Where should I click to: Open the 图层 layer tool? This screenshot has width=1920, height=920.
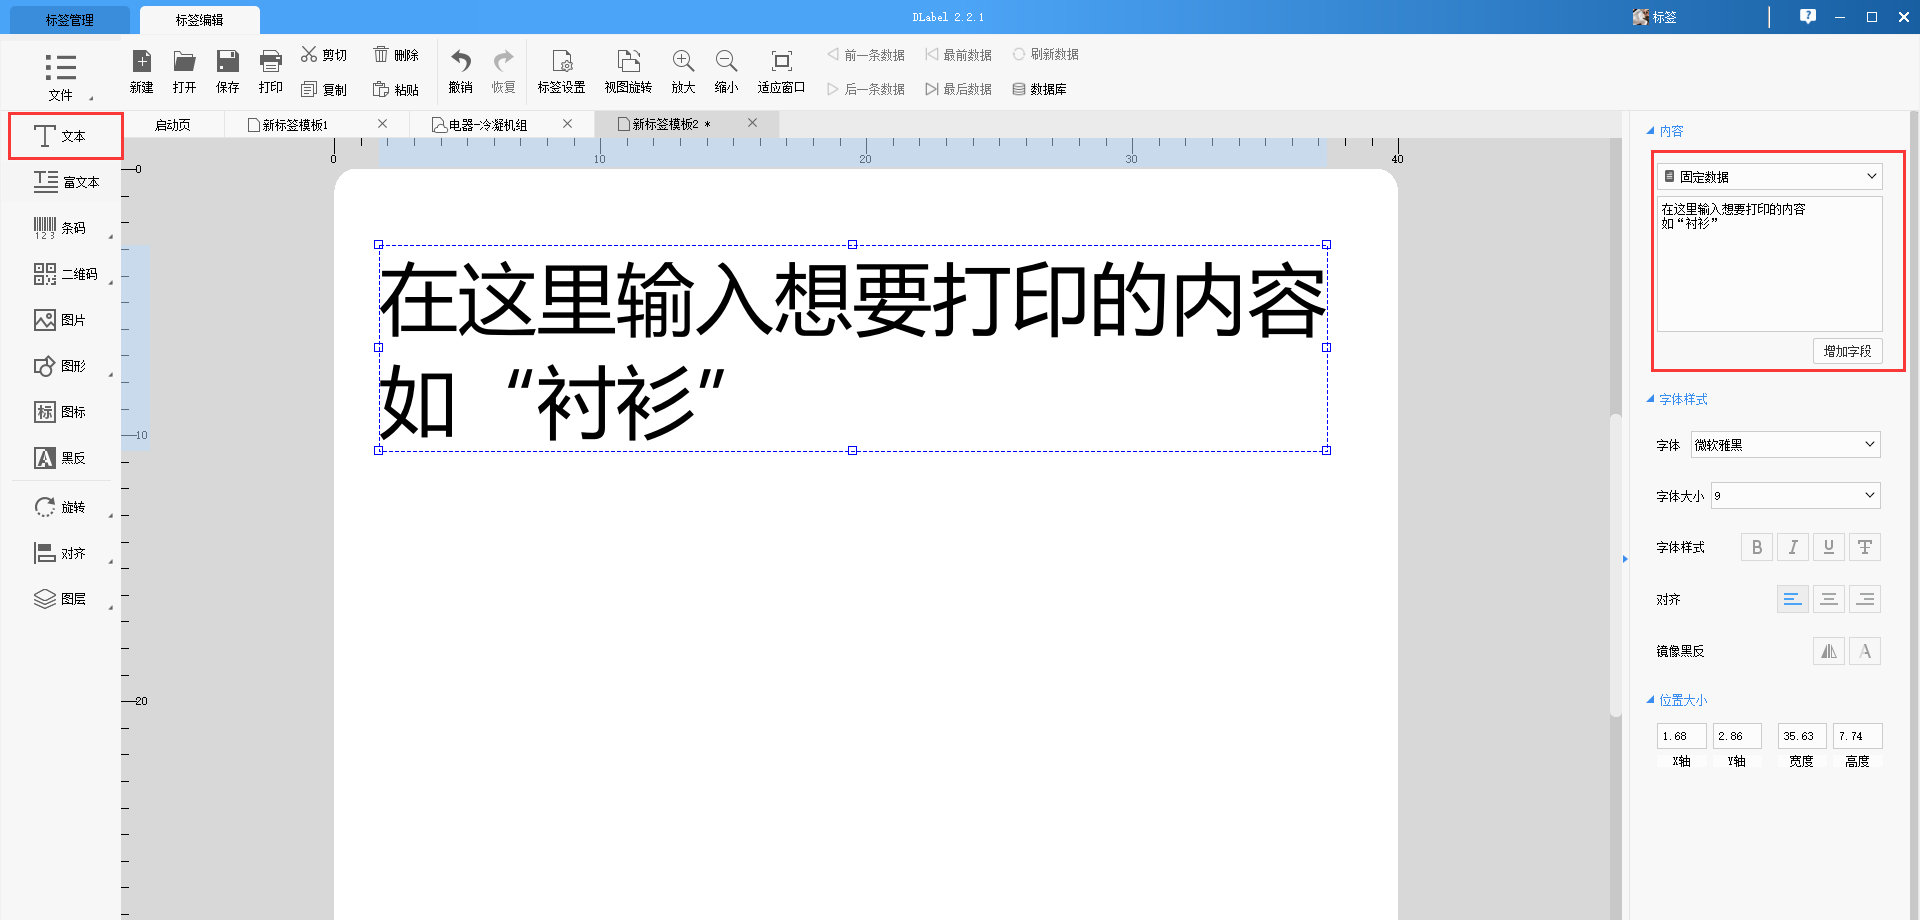(60, 599)
